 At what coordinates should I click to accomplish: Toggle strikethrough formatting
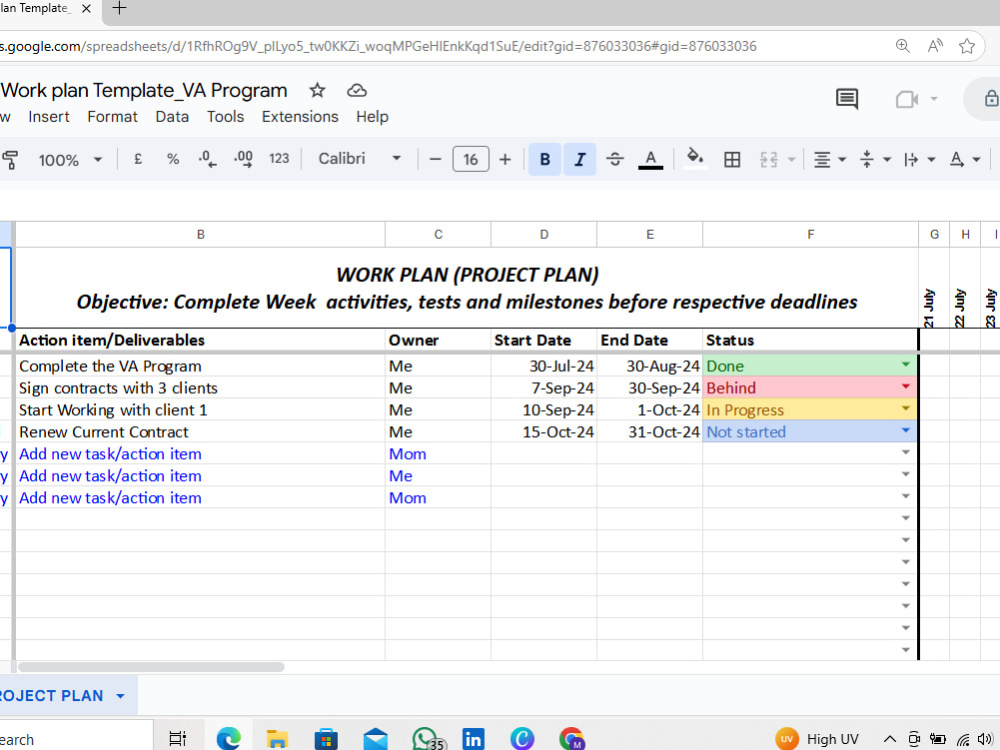[615, 159]
